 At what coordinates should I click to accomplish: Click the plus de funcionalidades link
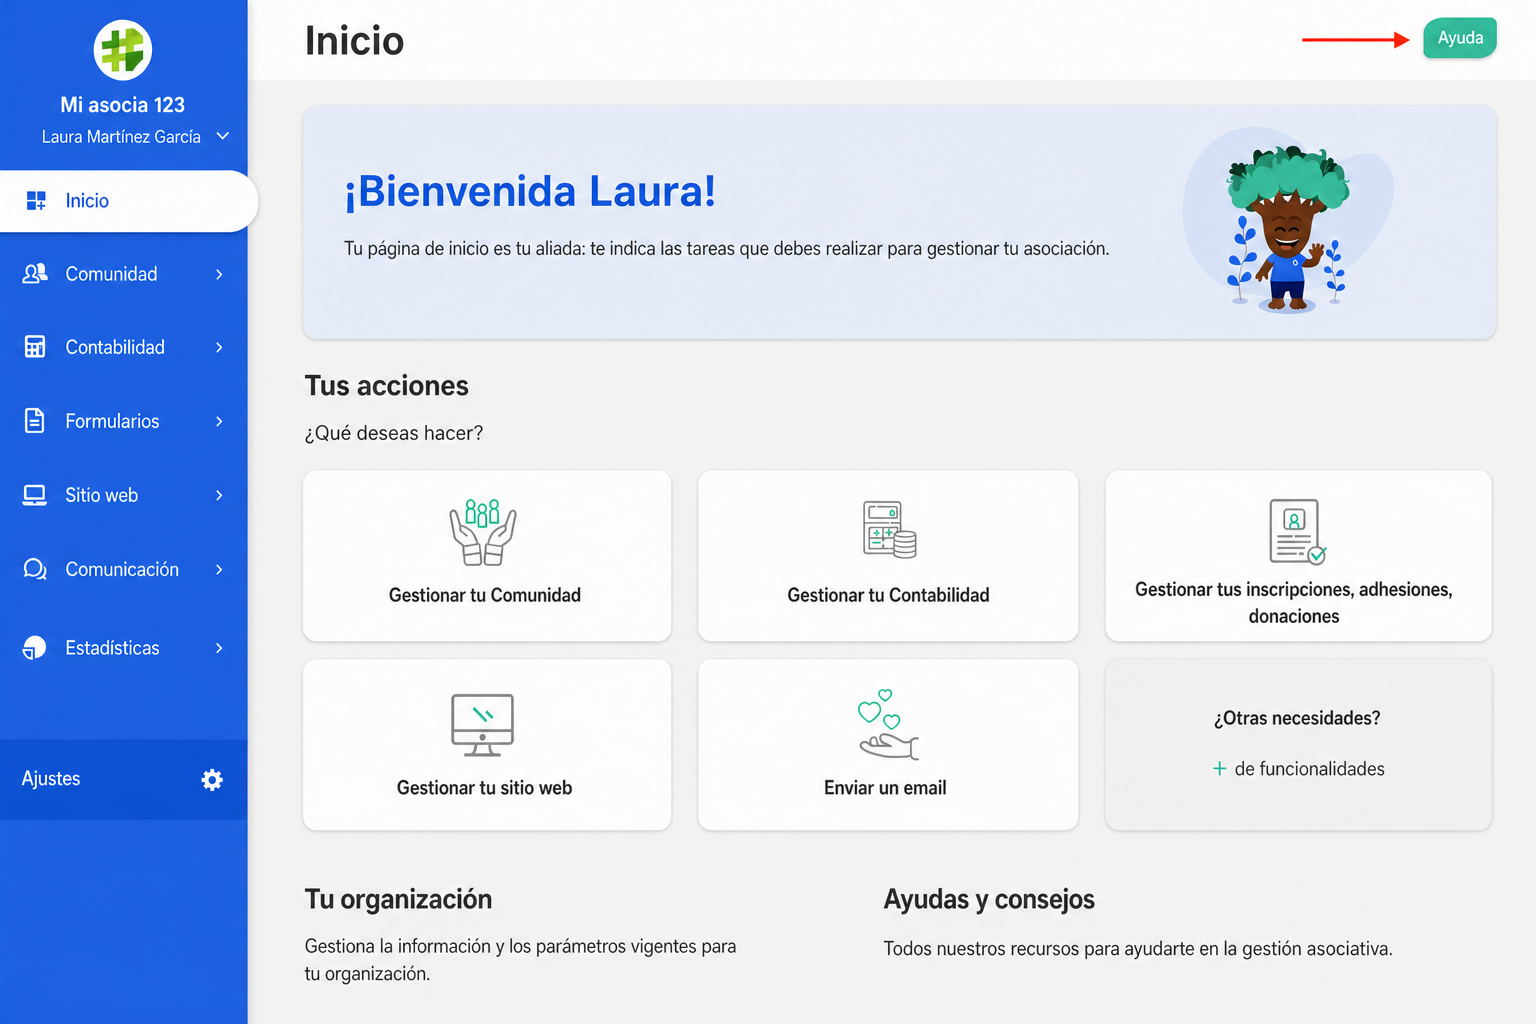click(x=1298, y=769)
